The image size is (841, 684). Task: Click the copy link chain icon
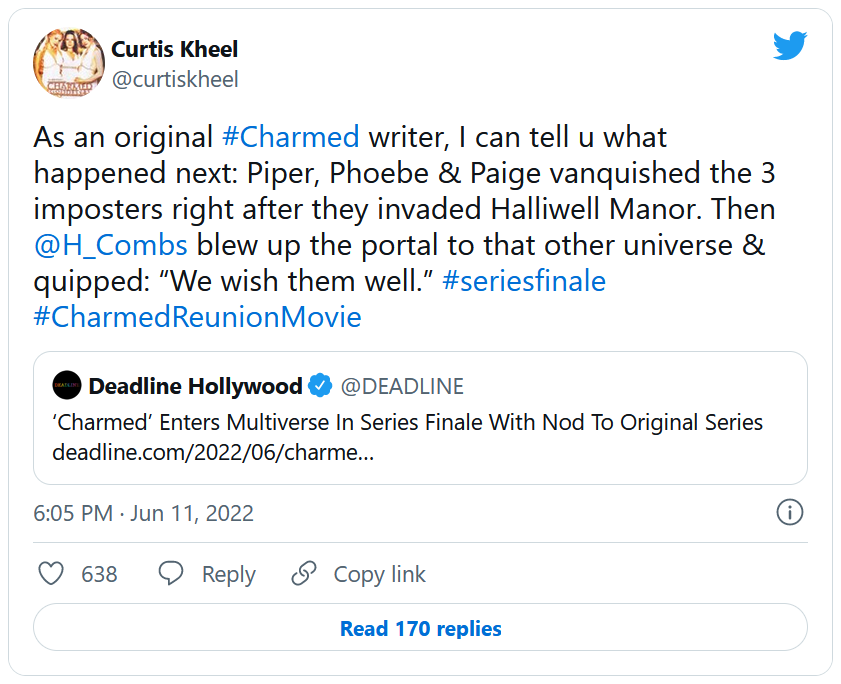pyautogui.click(x=304, y=574)
